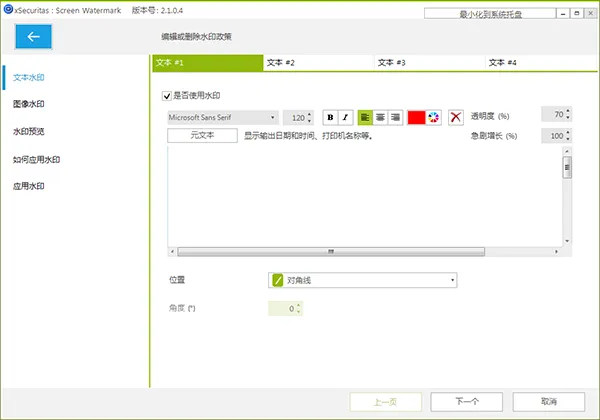Switch to the 文本 #1 tab

point(208,63)
